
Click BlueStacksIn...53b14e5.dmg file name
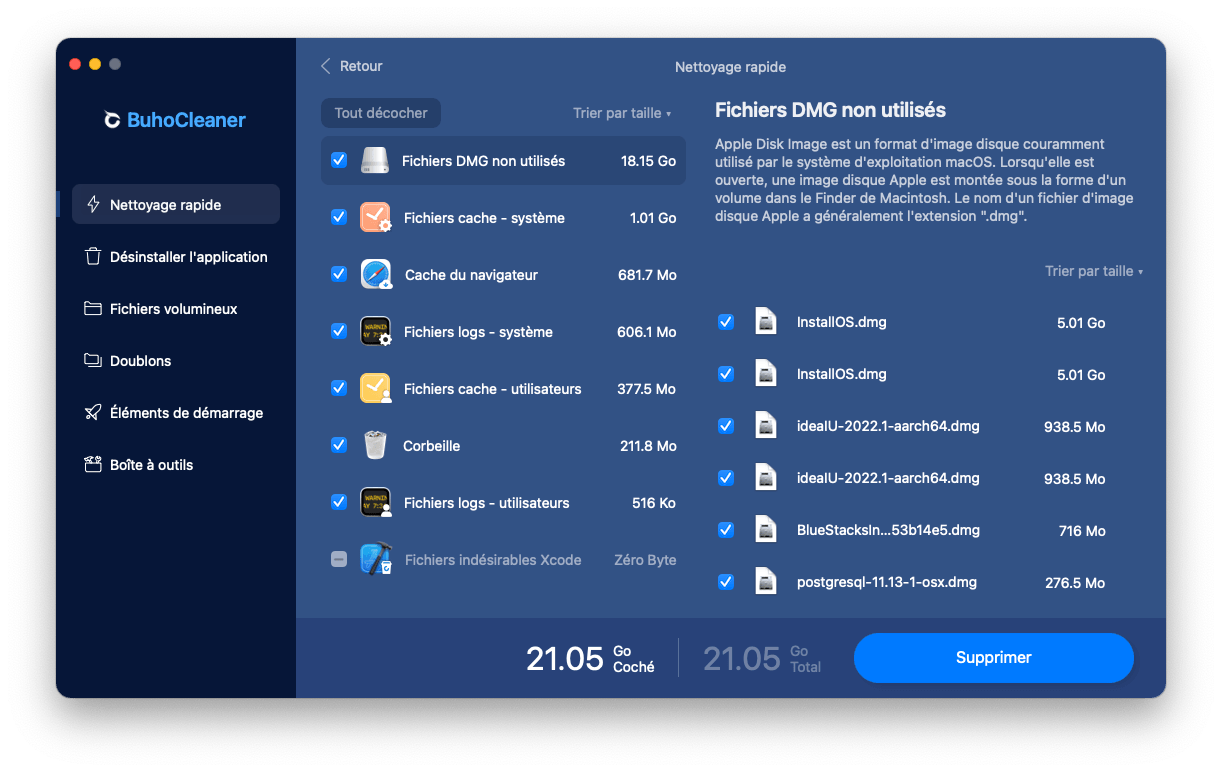[x=888, y=530]
